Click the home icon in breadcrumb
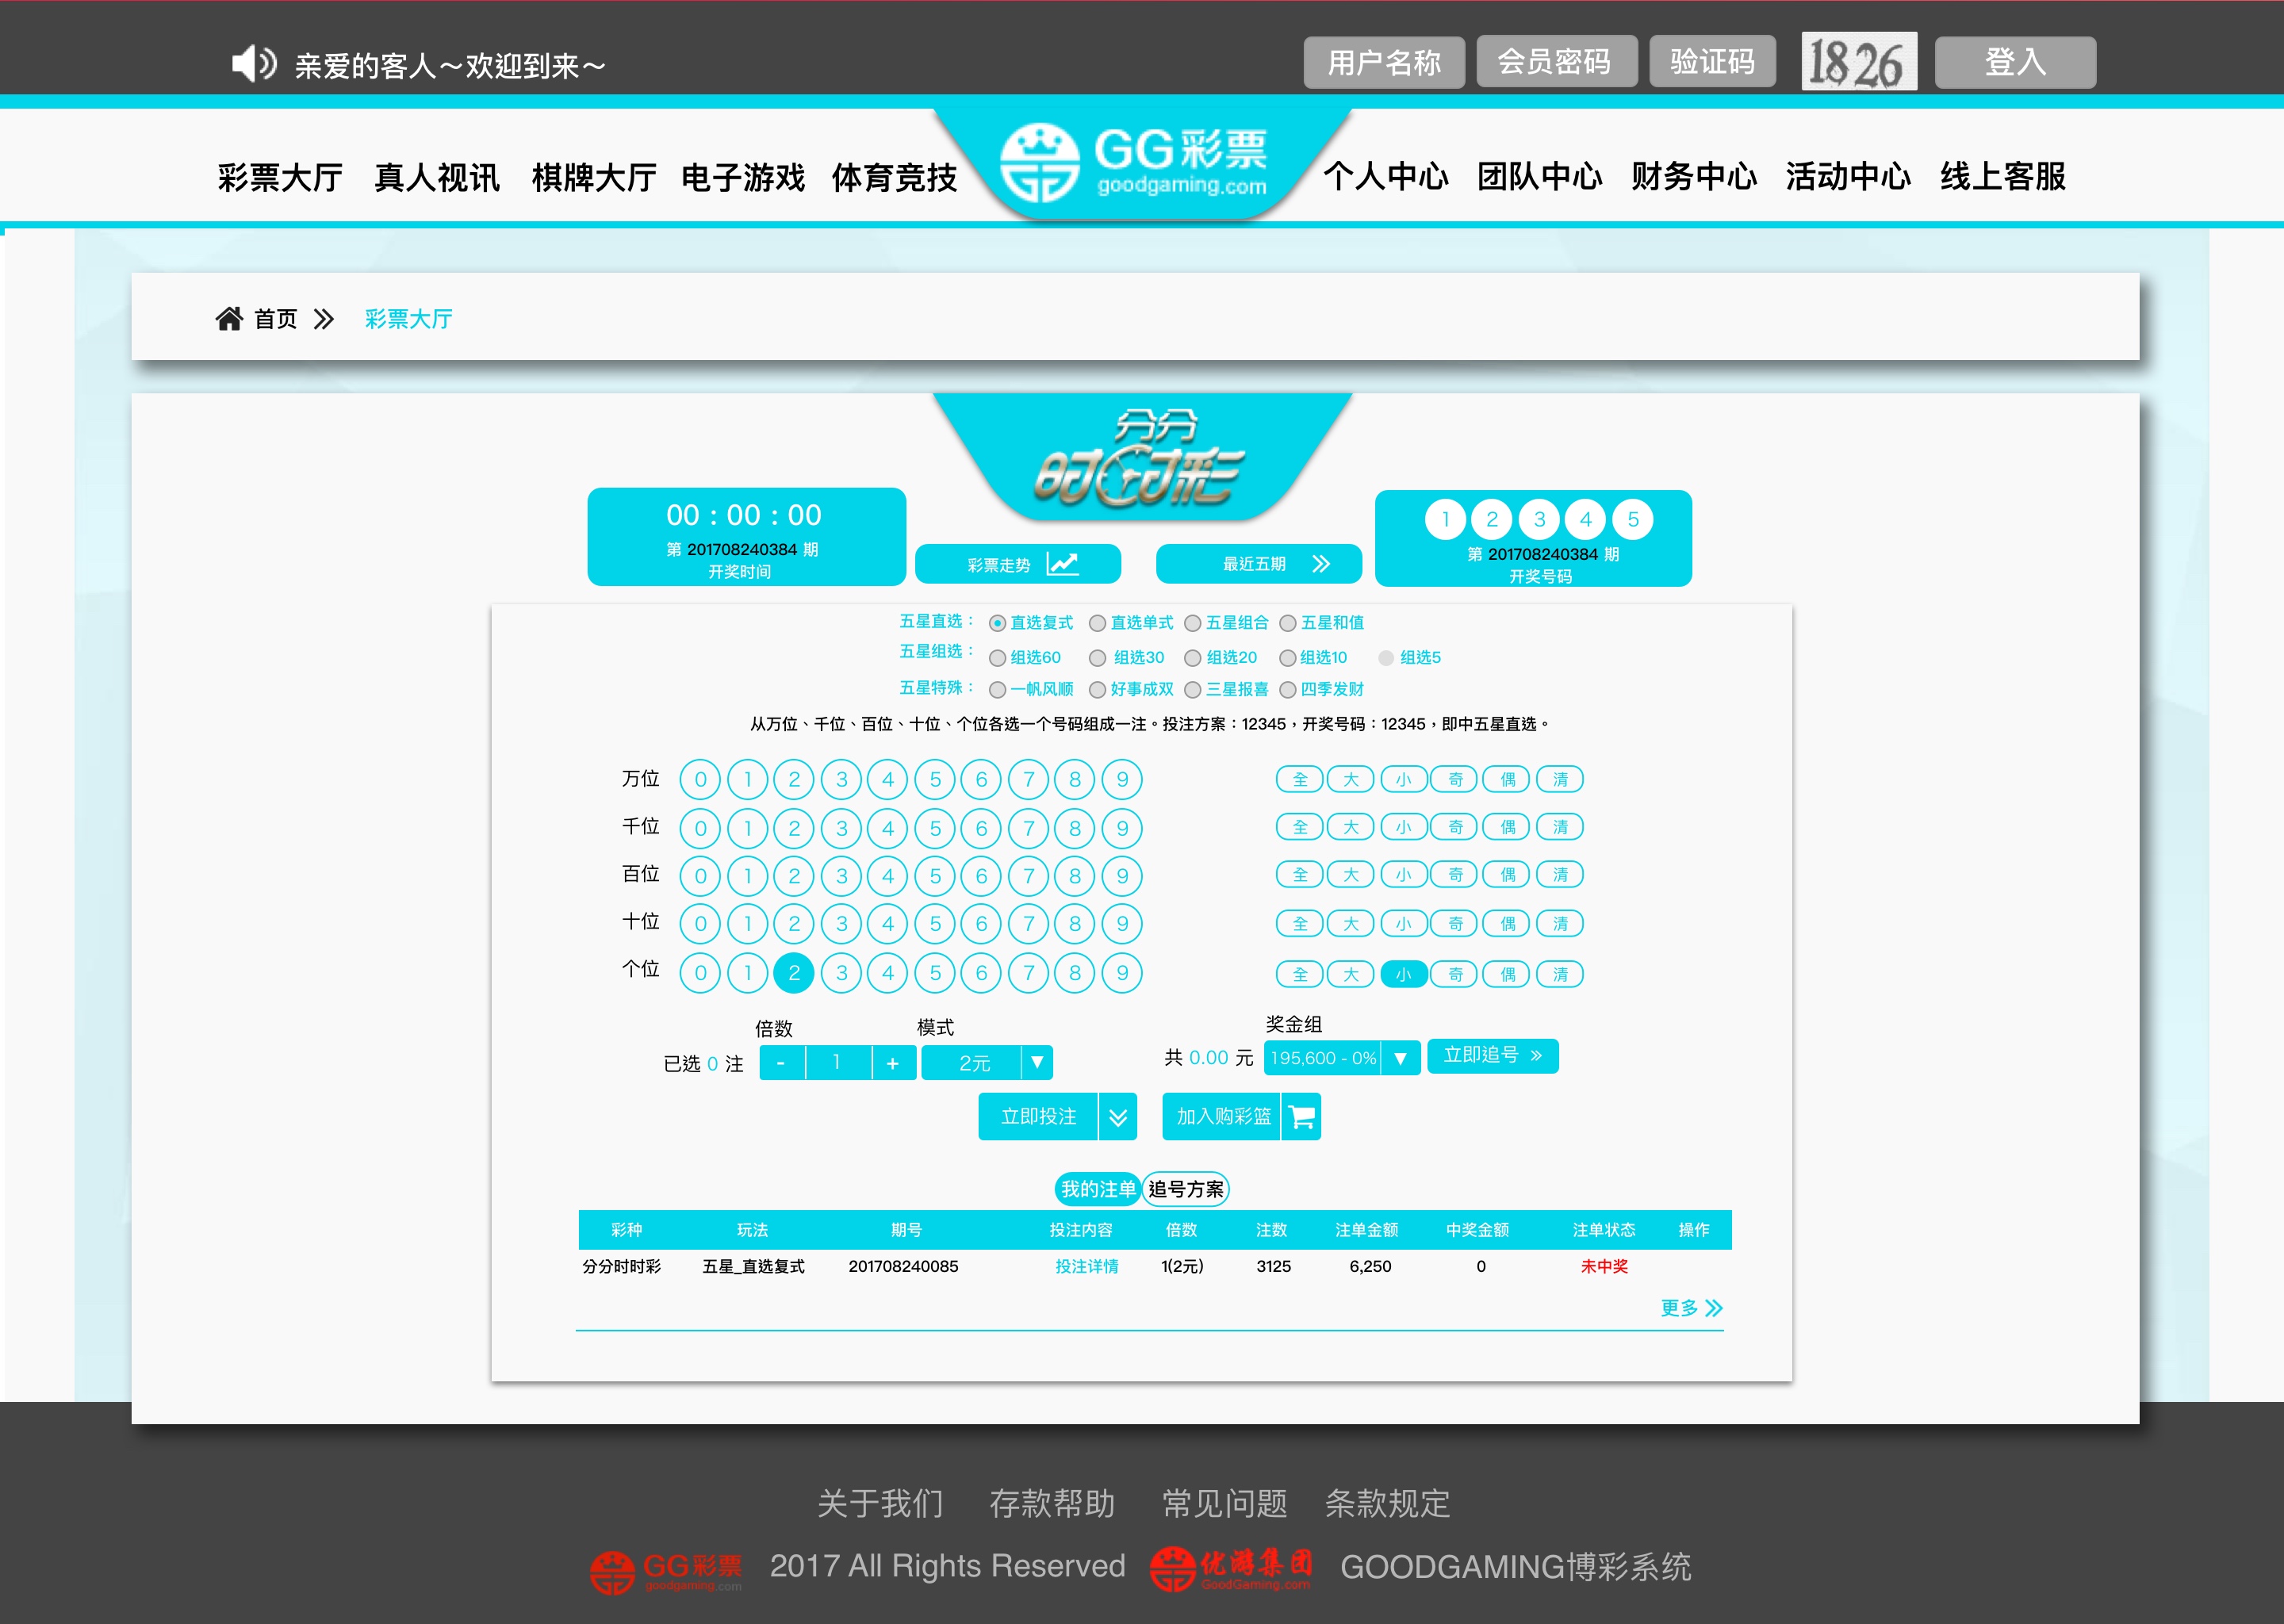Viewport: 2284px width, 1624px height. 229,319
